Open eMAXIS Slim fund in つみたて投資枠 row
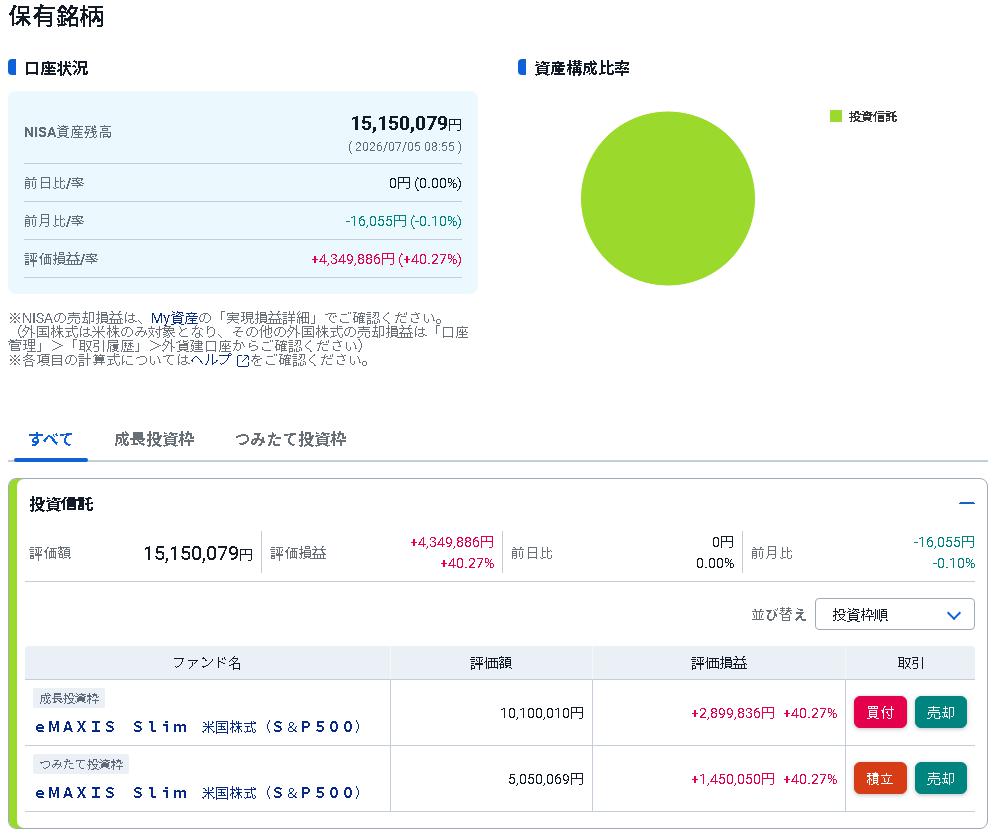This screenshot has width=993, height=834. [x=198, y=792]
